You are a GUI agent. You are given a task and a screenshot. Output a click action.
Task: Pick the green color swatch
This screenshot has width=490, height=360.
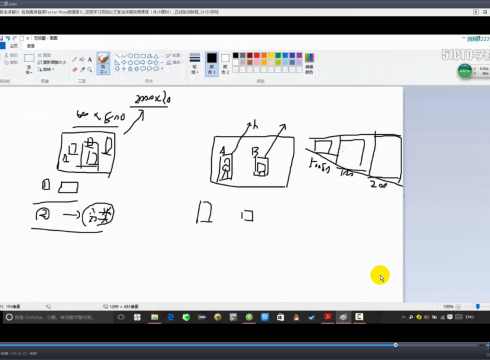(x=278, y=55)
